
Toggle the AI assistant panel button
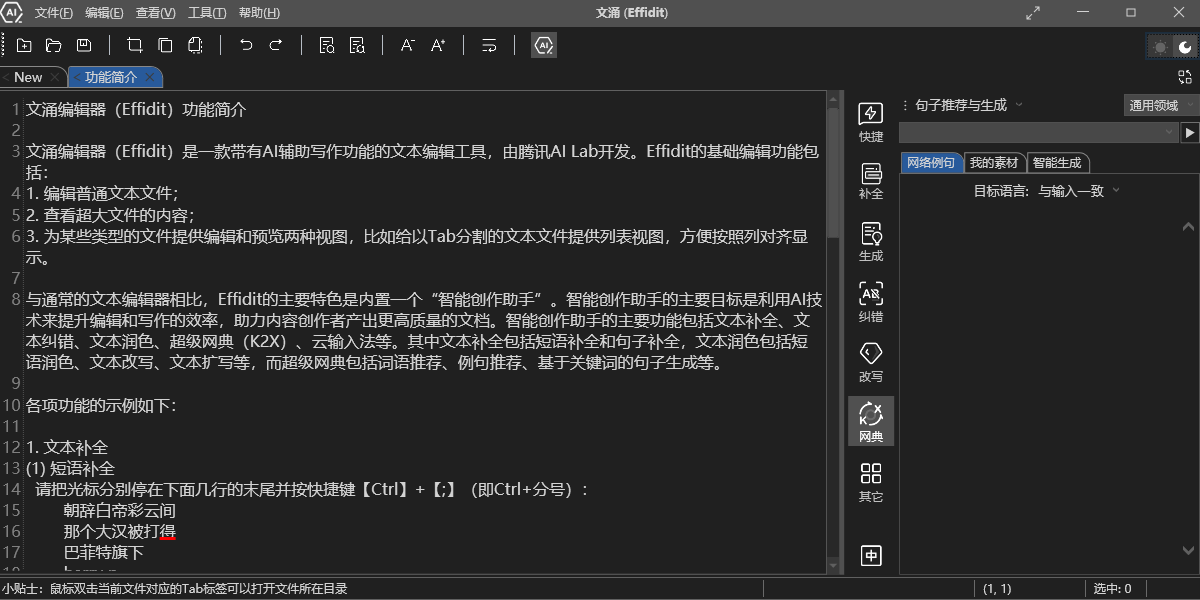(x=544, y=45)
